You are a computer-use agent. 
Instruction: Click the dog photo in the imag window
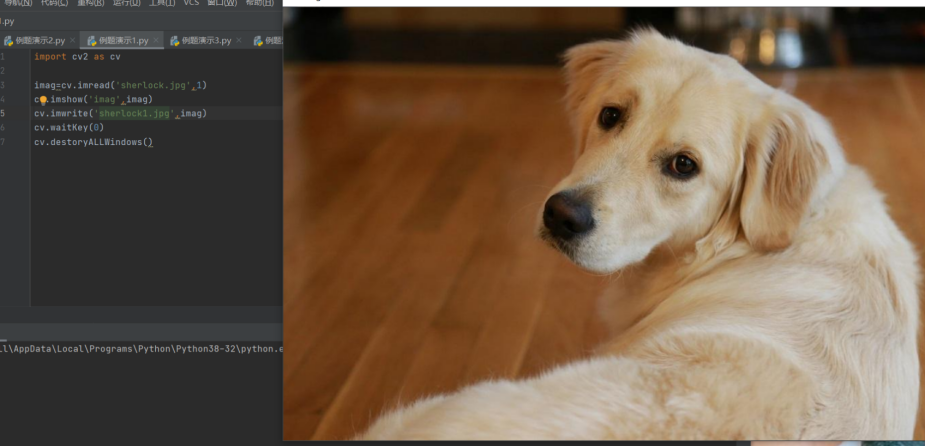coord(604,223)
